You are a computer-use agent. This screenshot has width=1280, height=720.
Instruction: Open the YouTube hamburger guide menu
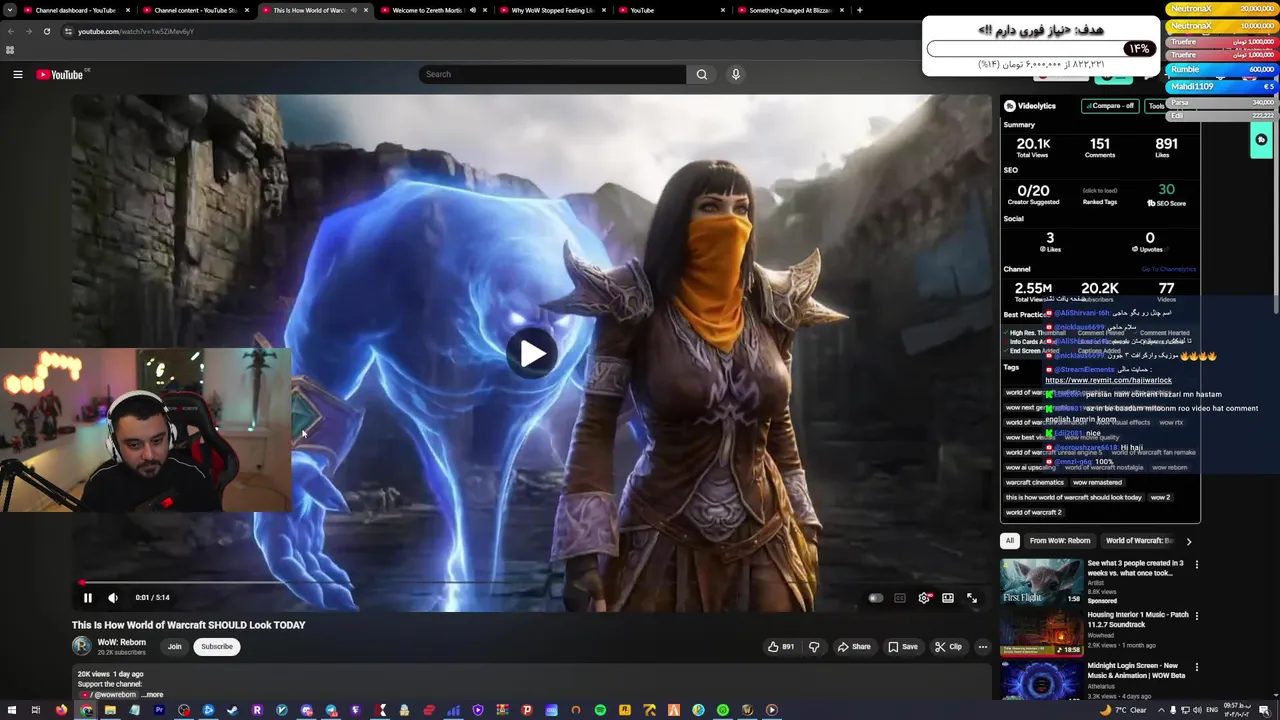17,74
